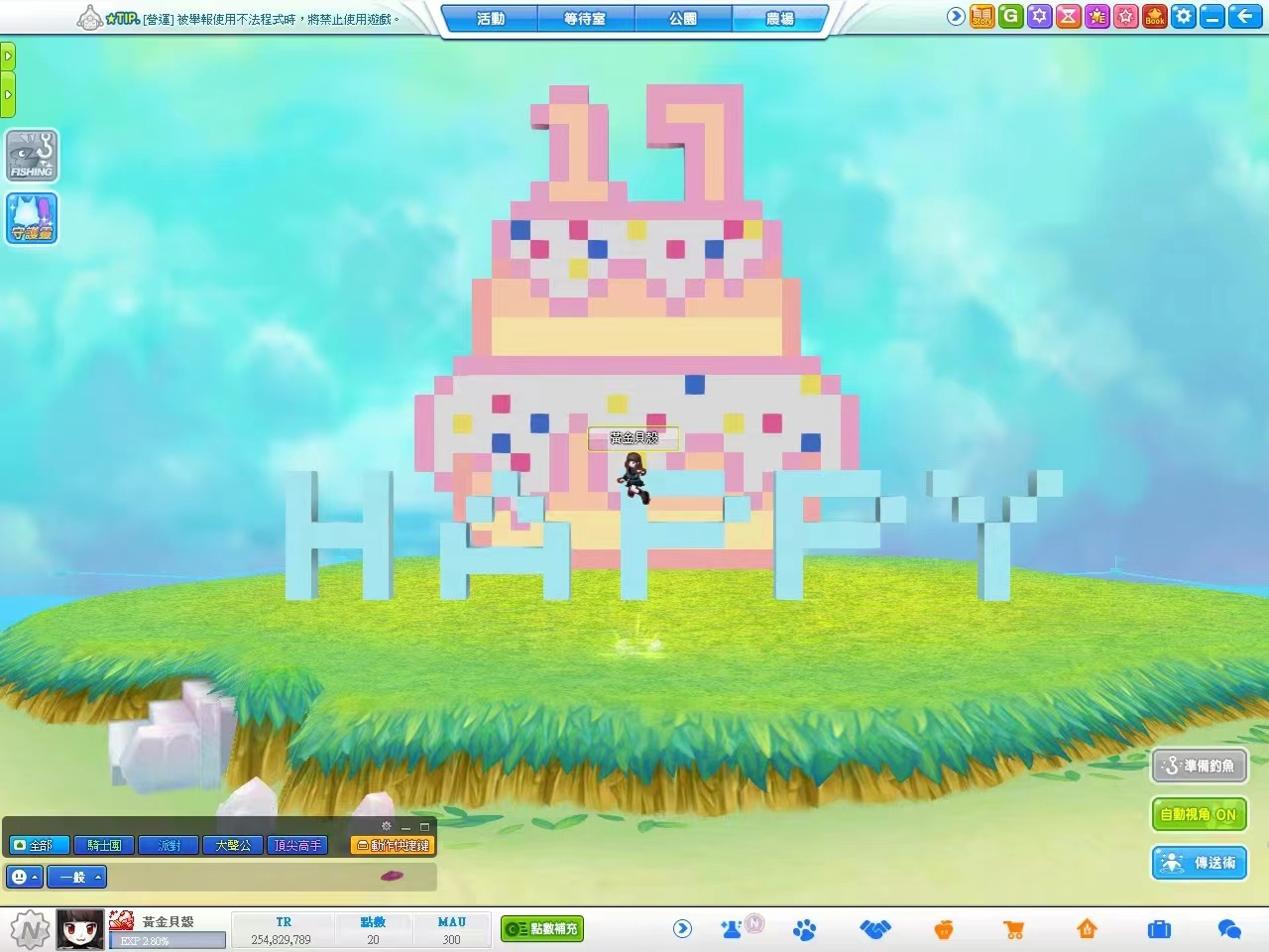The height and width of the screenshot is (952, 1269).
Task: Open the orange house icon
Action: pyautogui.click(x=1087, y=929)
